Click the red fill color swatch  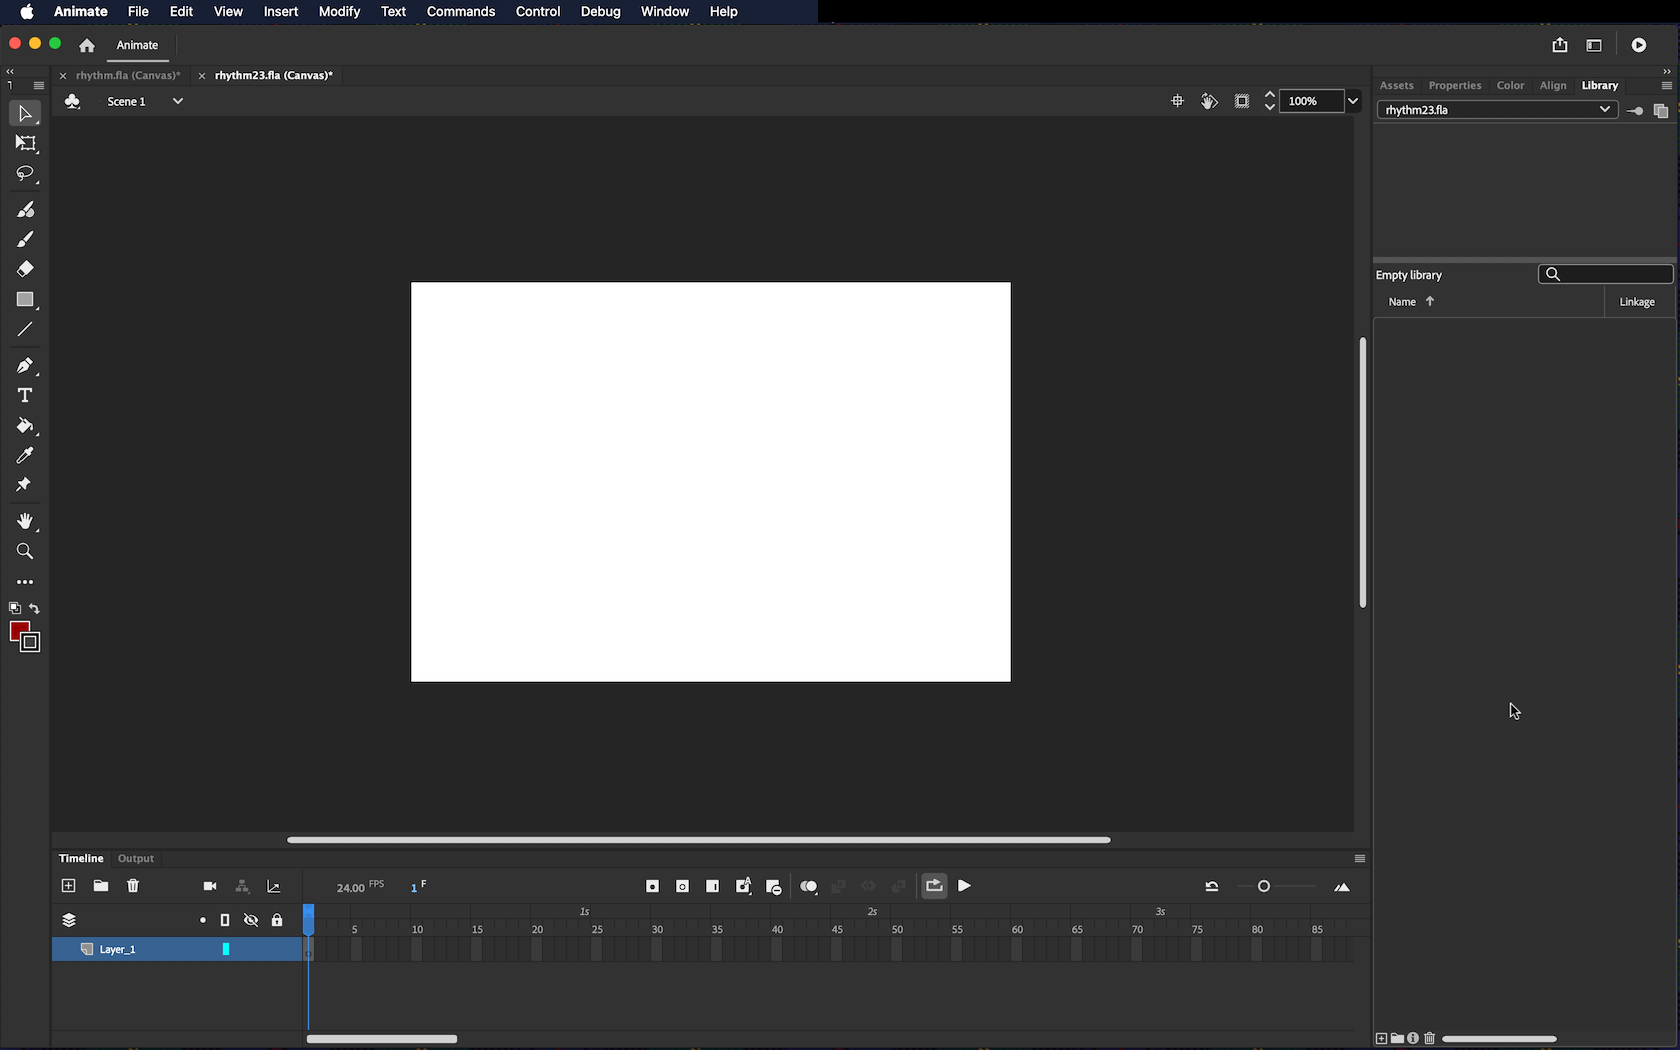(x=19, y=631)
